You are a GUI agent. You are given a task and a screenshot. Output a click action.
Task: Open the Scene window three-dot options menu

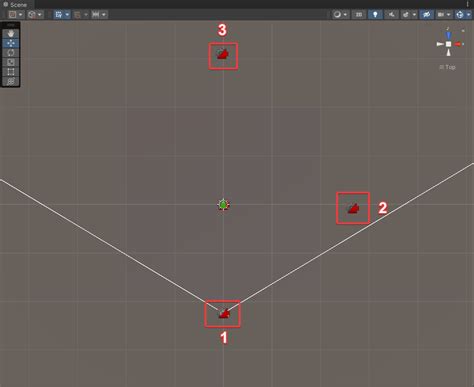(x=468, y=4)
